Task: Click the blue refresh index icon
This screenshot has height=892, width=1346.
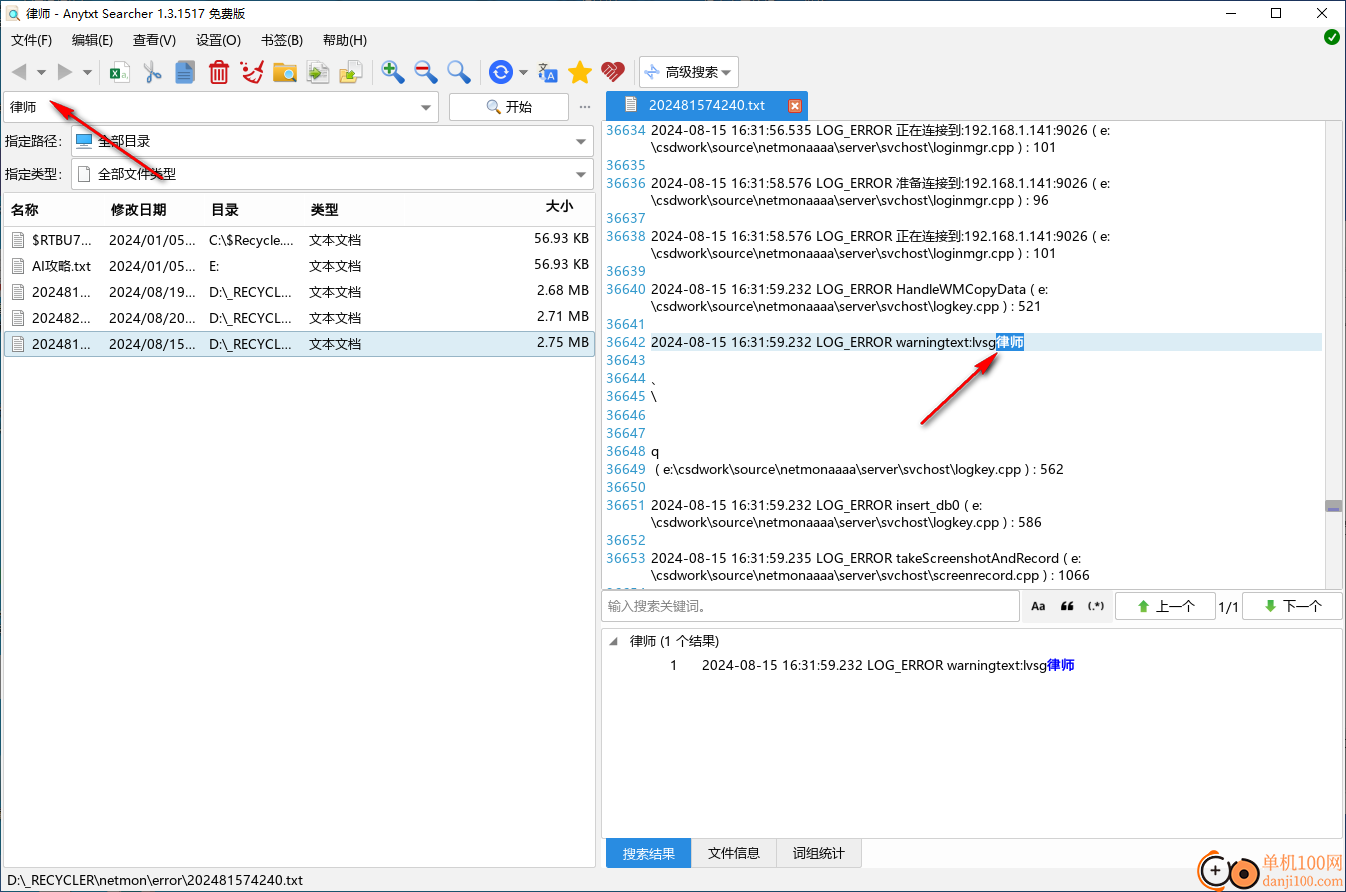Action: (x=501, y=72)
